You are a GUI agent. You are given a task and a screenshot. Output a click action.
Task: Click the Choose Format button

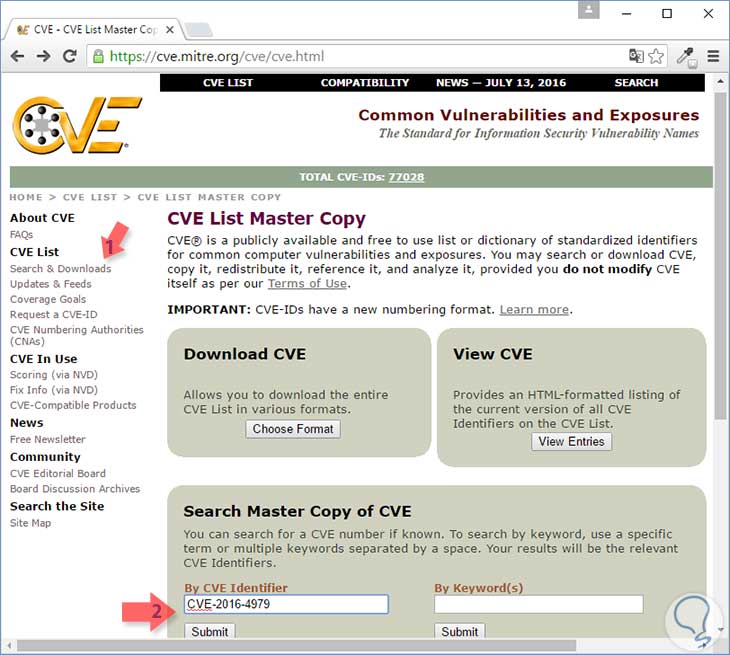(x=293, y=429)
